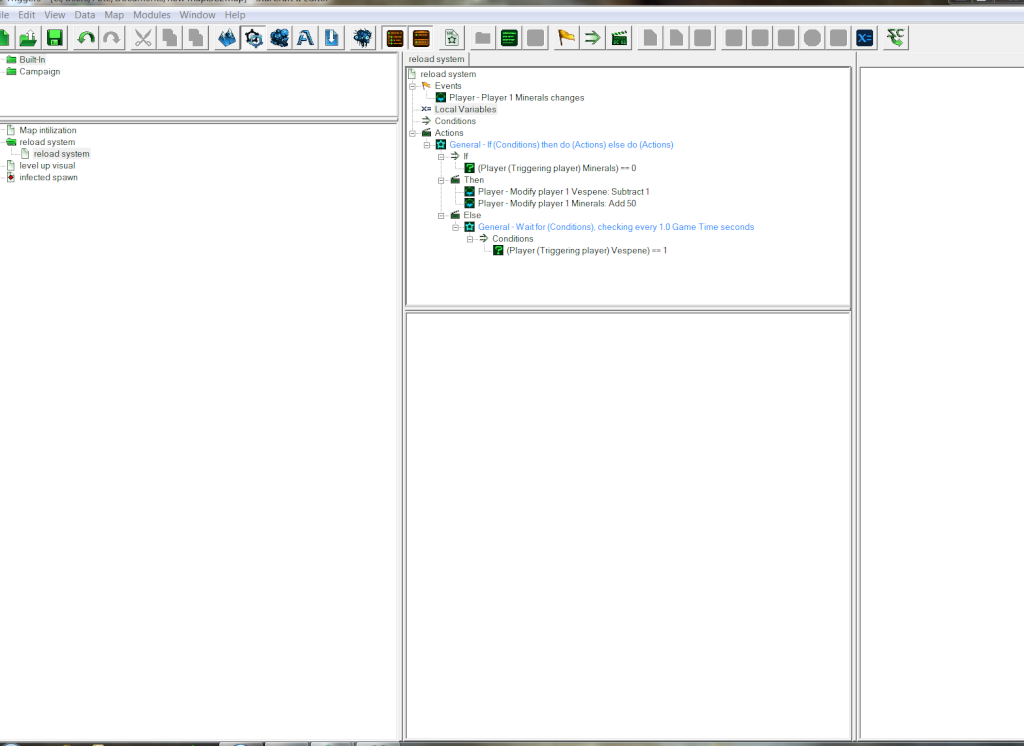The height and width of the screenshot is (746, 1024).
Task: Select the Local Variables node
Action: [466, 109]
